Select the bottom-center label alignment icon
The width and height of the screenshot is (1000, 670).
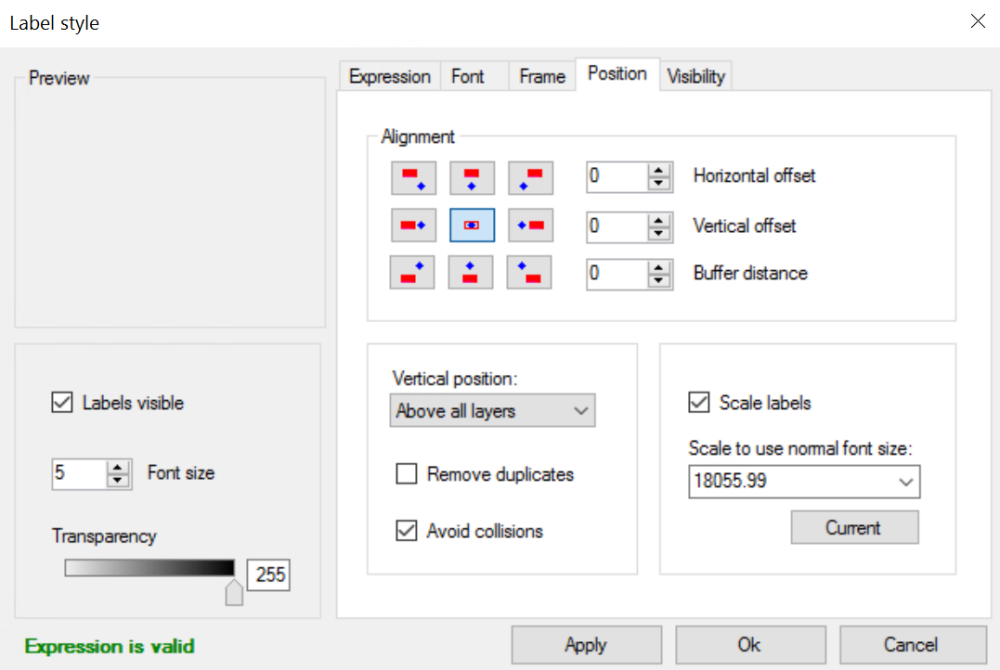tap(471, 272)
